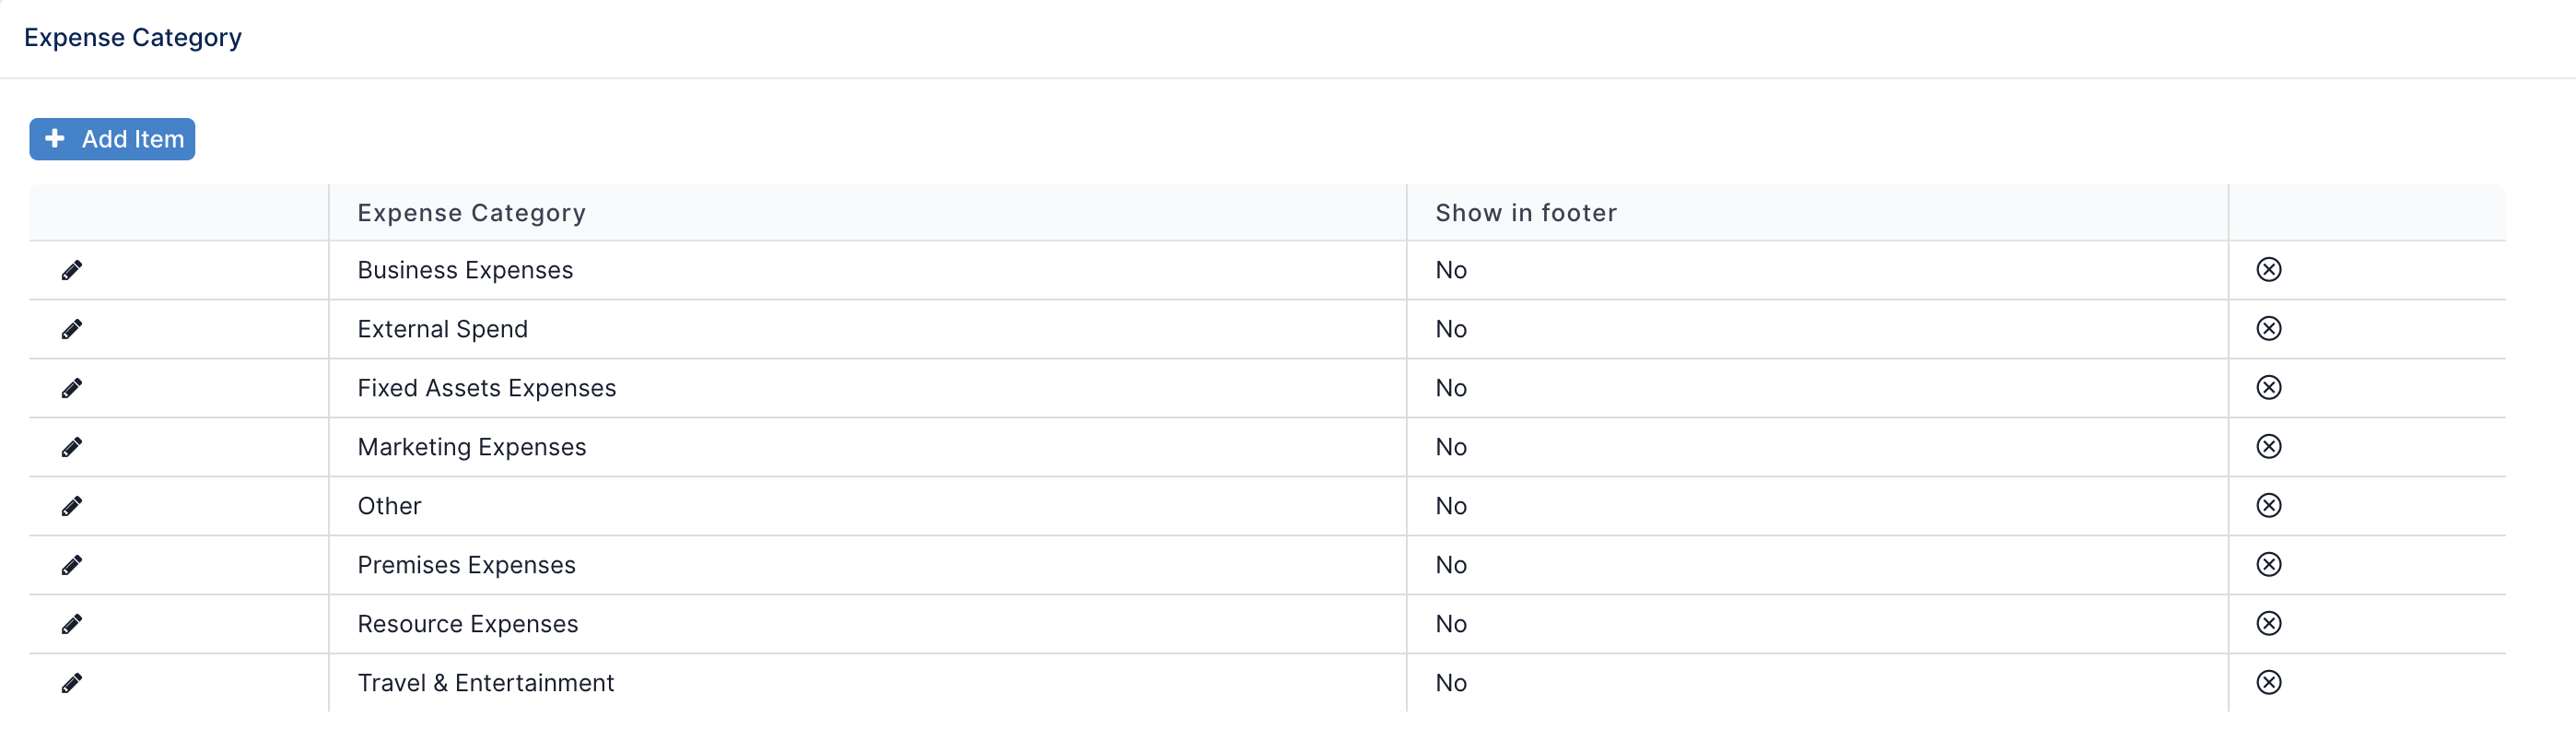Select the Expense Category column header
Screen dimensions: 2576x741
click(x=472, y=213)
